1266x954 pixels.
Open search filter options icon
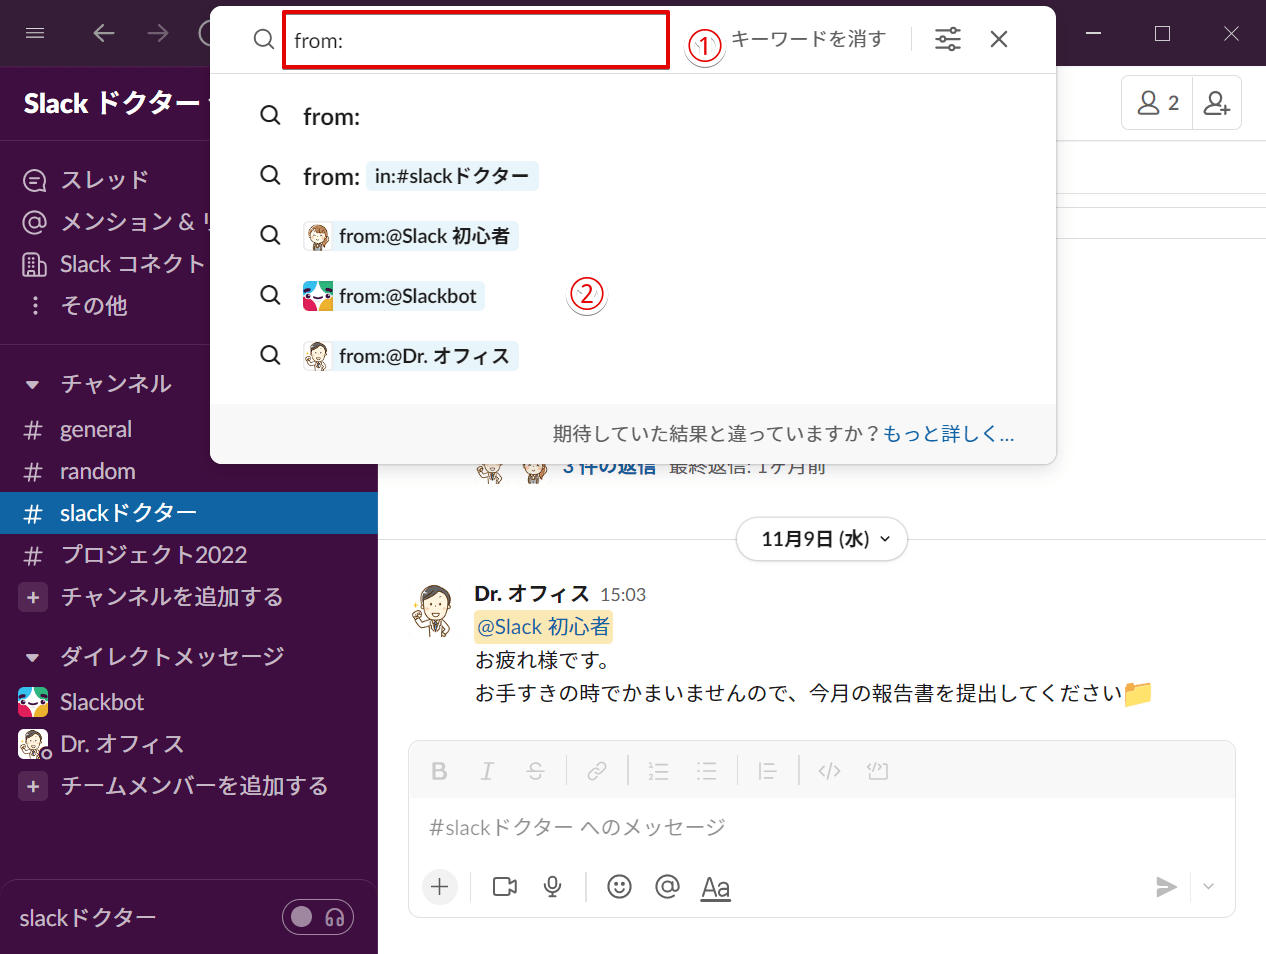pos(947,39)
